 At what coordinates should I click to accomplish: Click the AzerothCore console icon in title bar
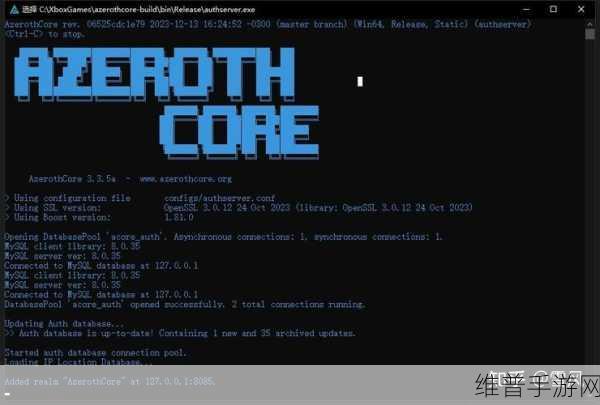[14, 9]
